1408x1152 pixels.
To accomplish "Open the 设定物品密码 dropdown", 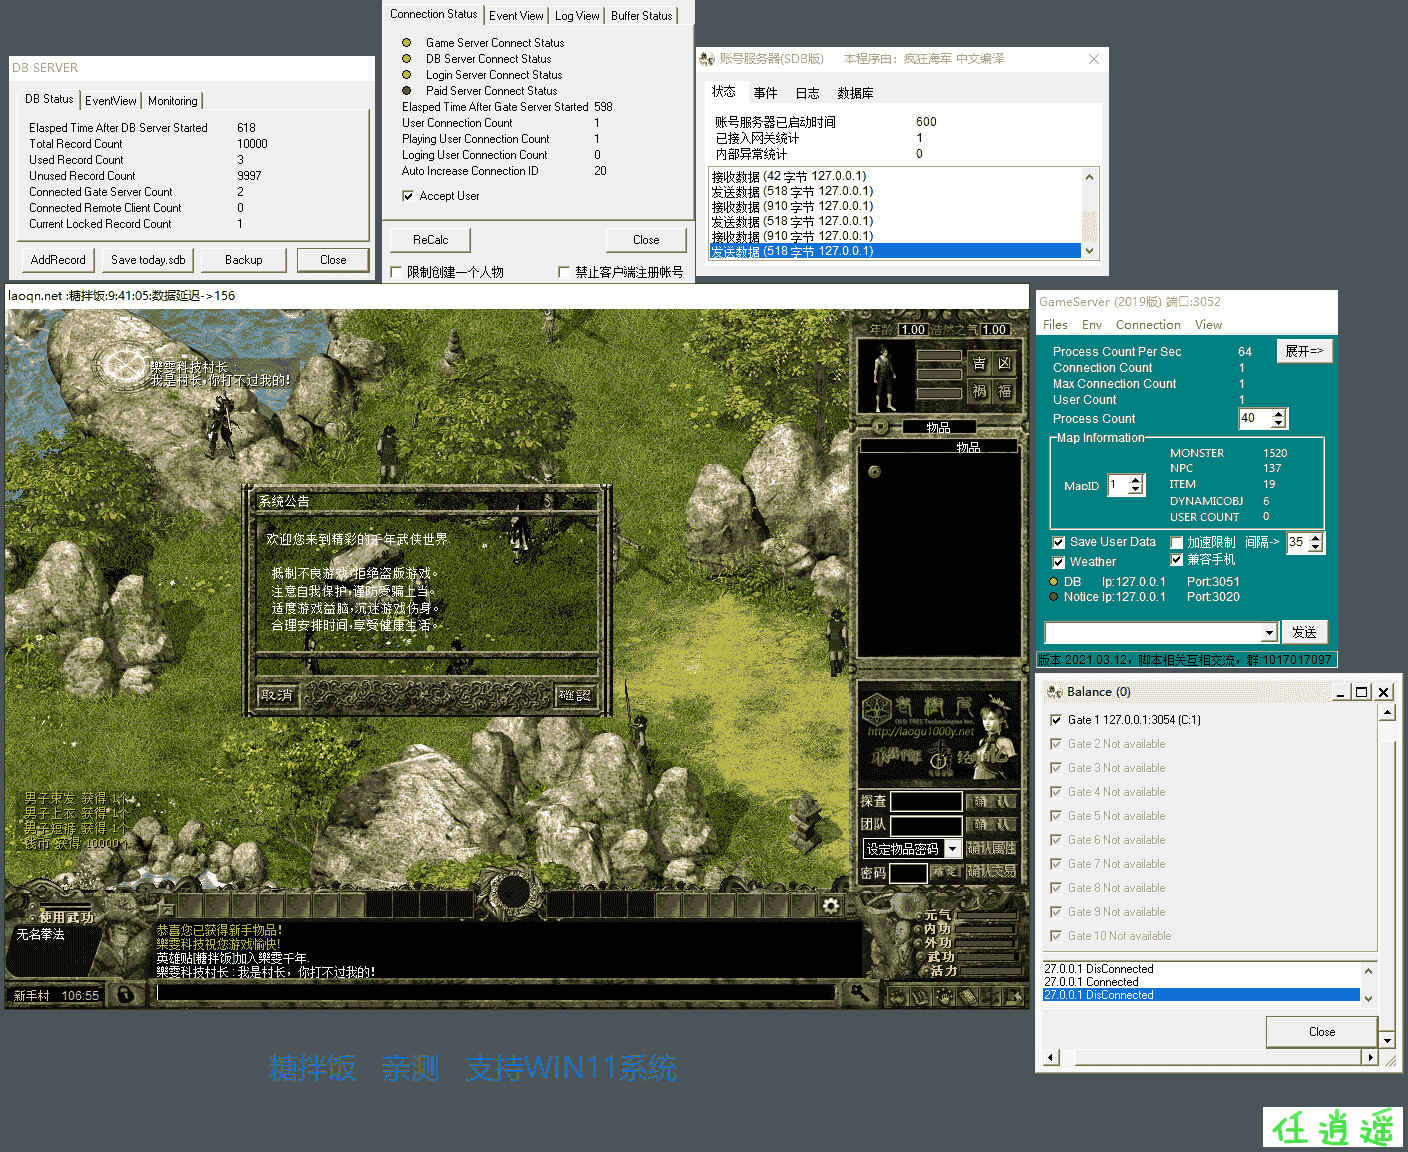I will (953, 849).
